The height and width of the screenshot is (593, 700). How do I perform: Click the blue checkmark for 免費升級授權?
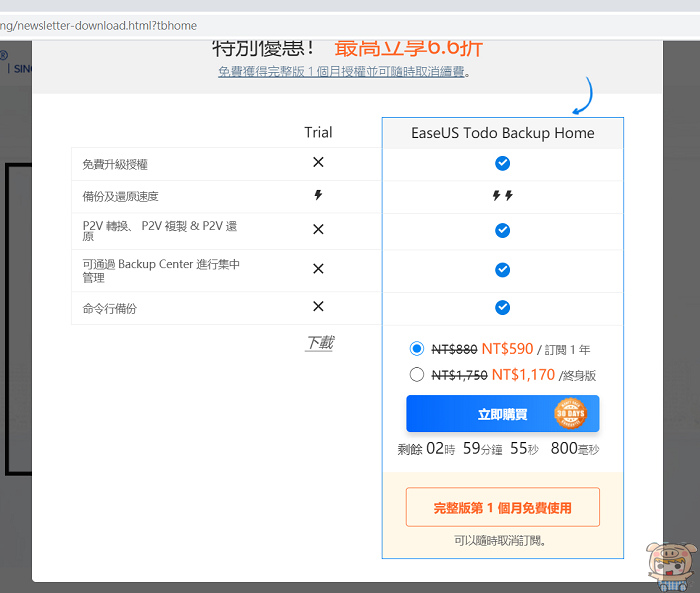[502, 163]
